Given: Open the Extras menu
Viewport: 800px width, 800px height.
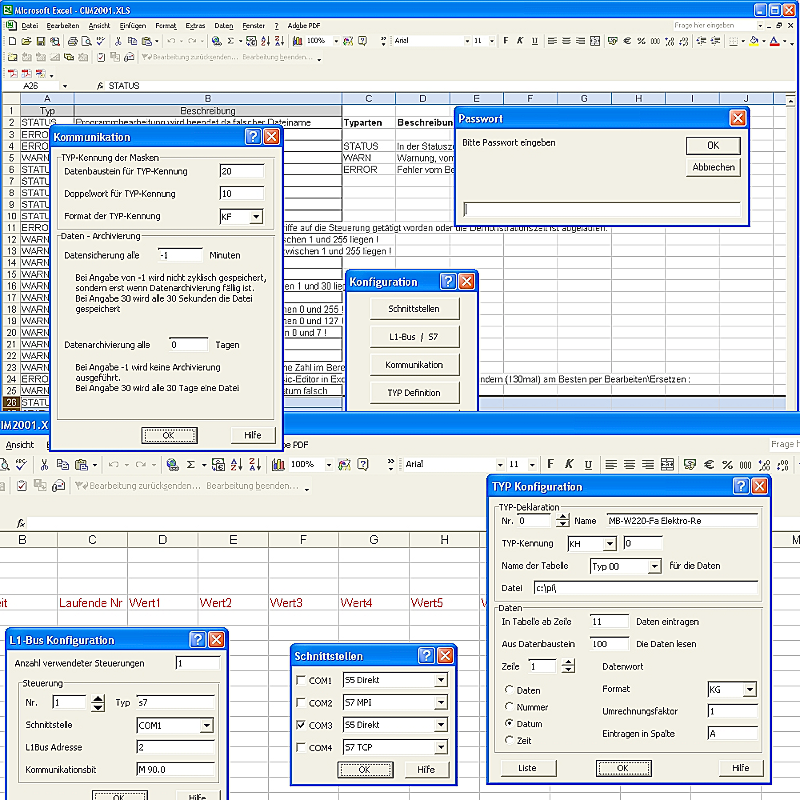Looking at the screenshot, I should coord(195,24).
